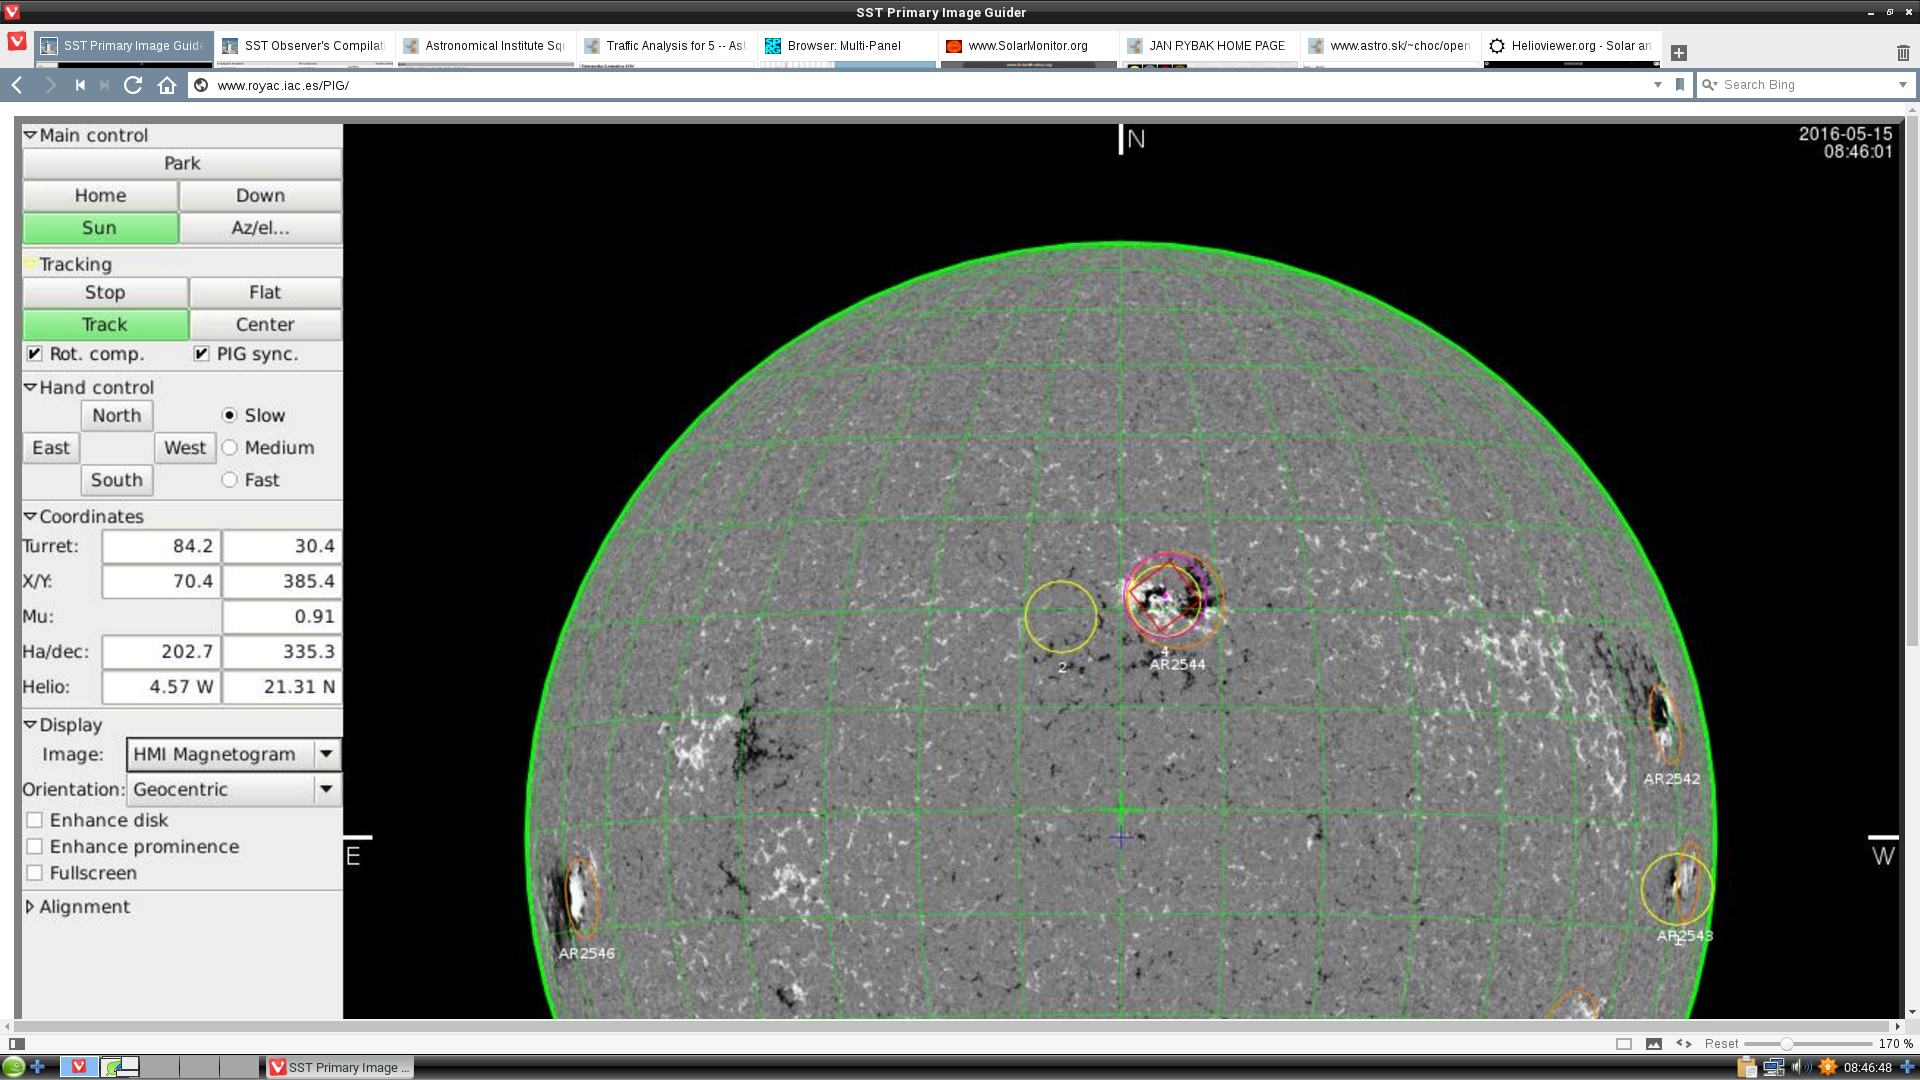The height and width of the screenshot is (1080, 1920).
Task: Click the browser home icon
Action: (167, 85)
